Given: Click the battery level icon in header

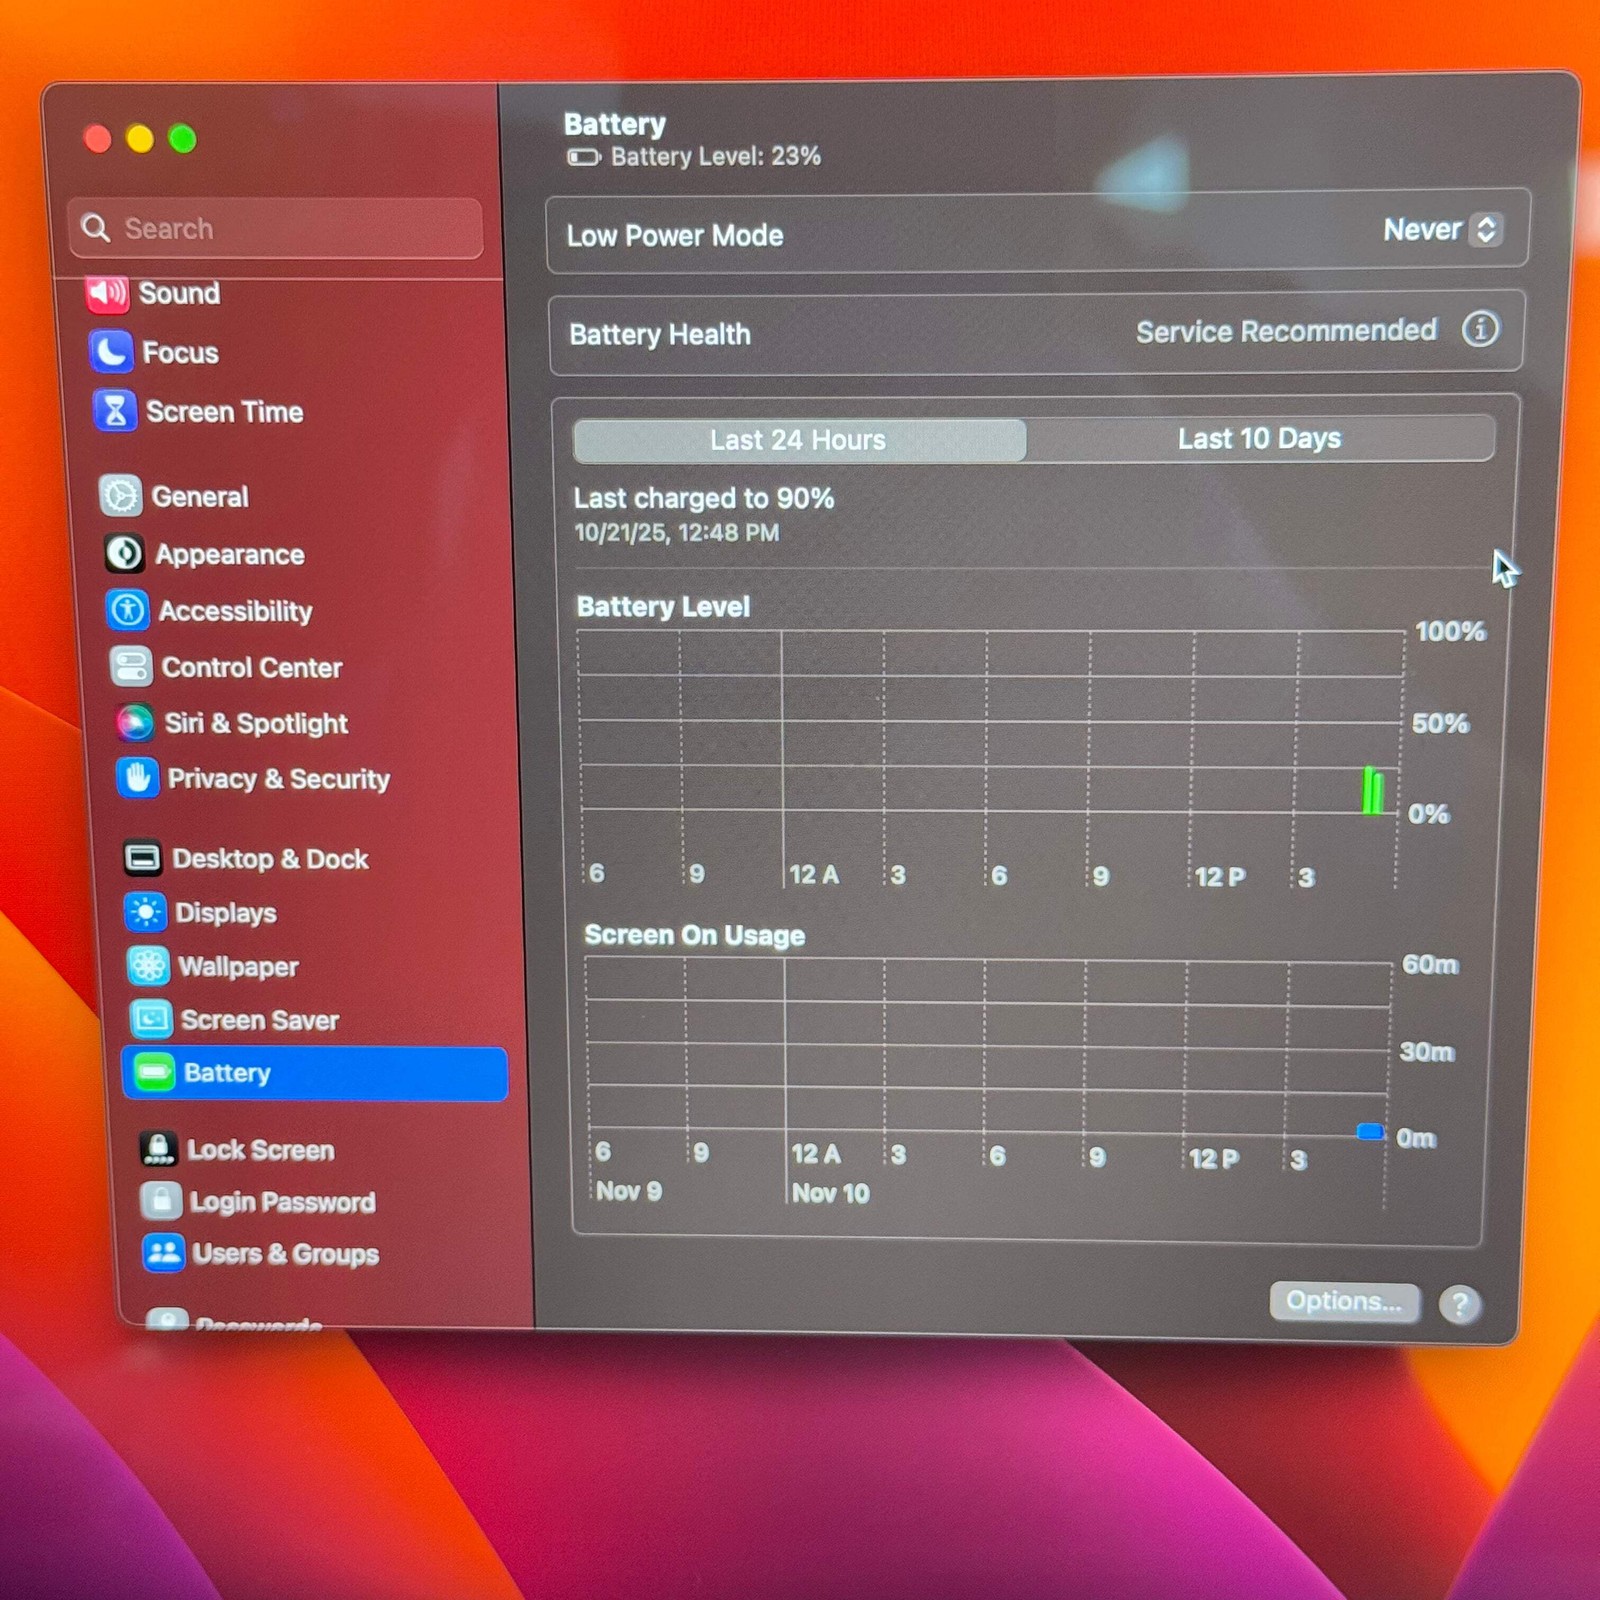Looking at the screenshot, I should tap(584, 157).
